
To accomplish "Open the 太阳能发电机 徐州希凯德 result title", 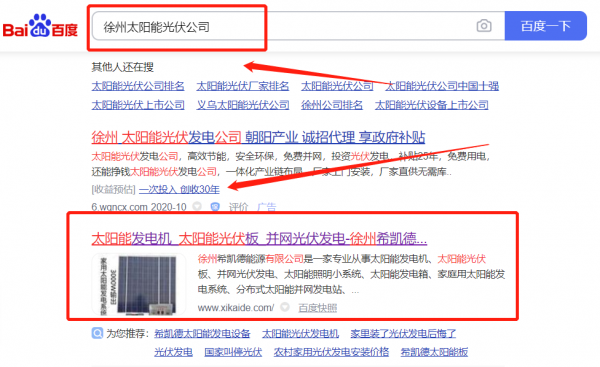I will pyautogui.click(x=259, y=239).
